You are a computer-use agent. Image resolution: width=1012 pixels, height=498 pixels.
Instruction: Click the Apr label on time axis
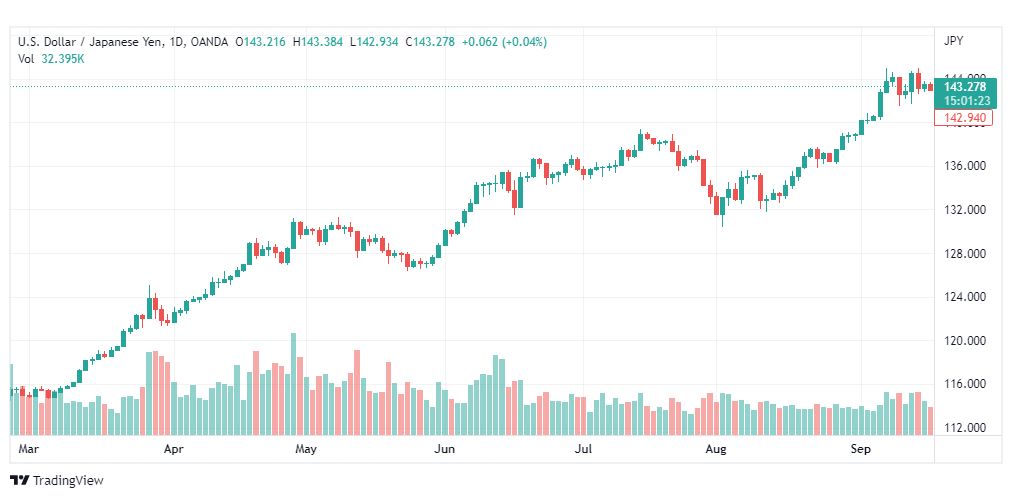coord(173,450)
